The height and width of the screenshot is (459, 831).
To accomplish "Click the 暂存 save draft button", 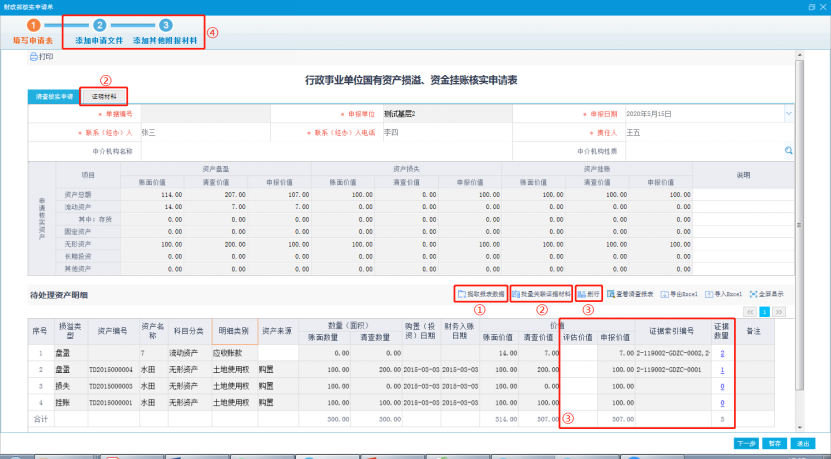I will [773, 442].
